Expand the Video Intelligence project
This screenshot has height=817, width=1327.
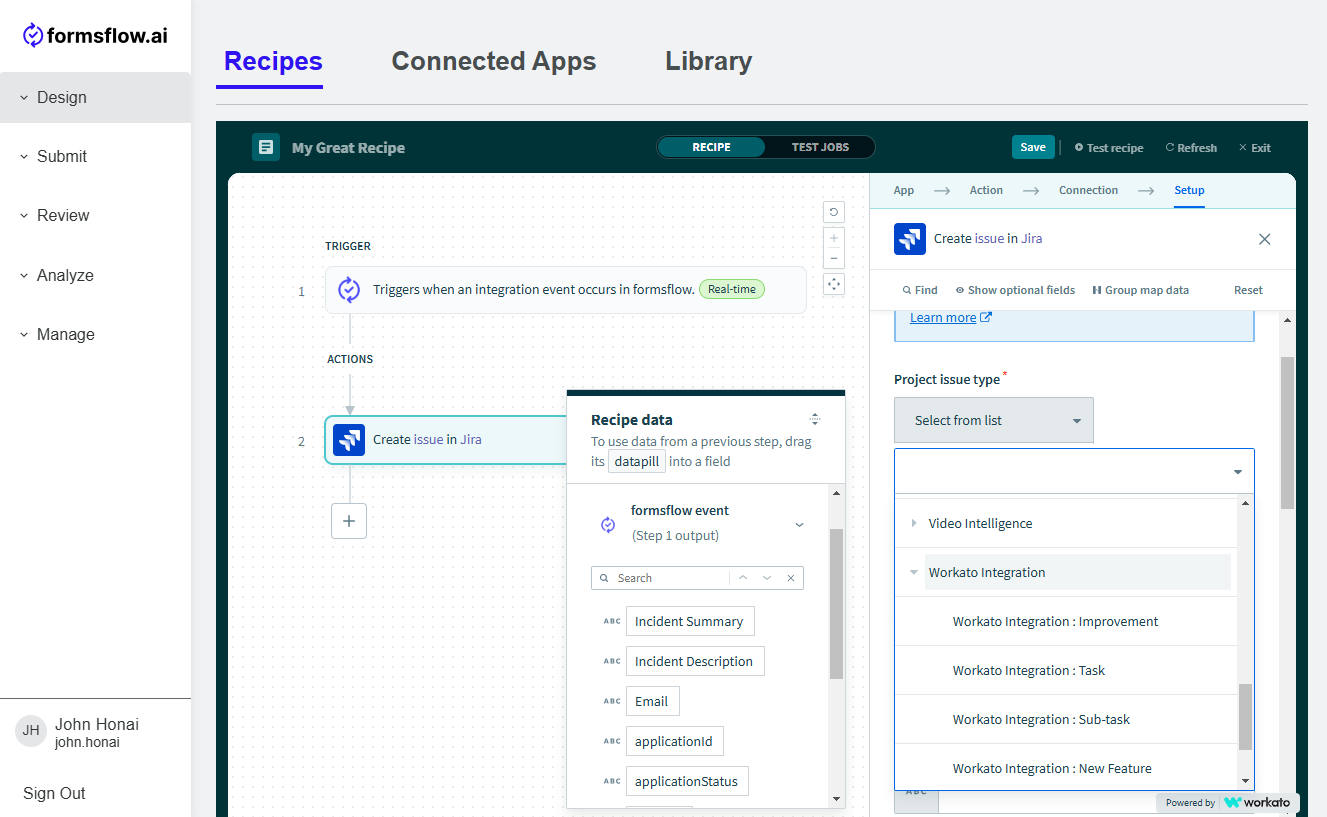coord(913,523)
